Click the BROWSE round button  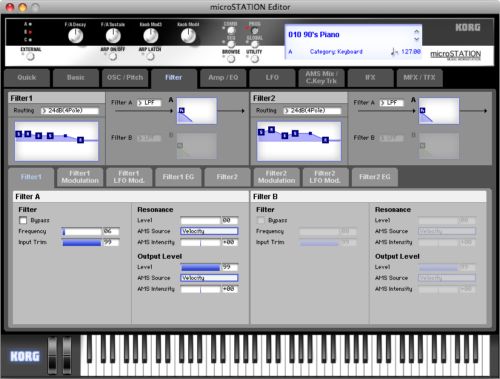coord(231,59)
